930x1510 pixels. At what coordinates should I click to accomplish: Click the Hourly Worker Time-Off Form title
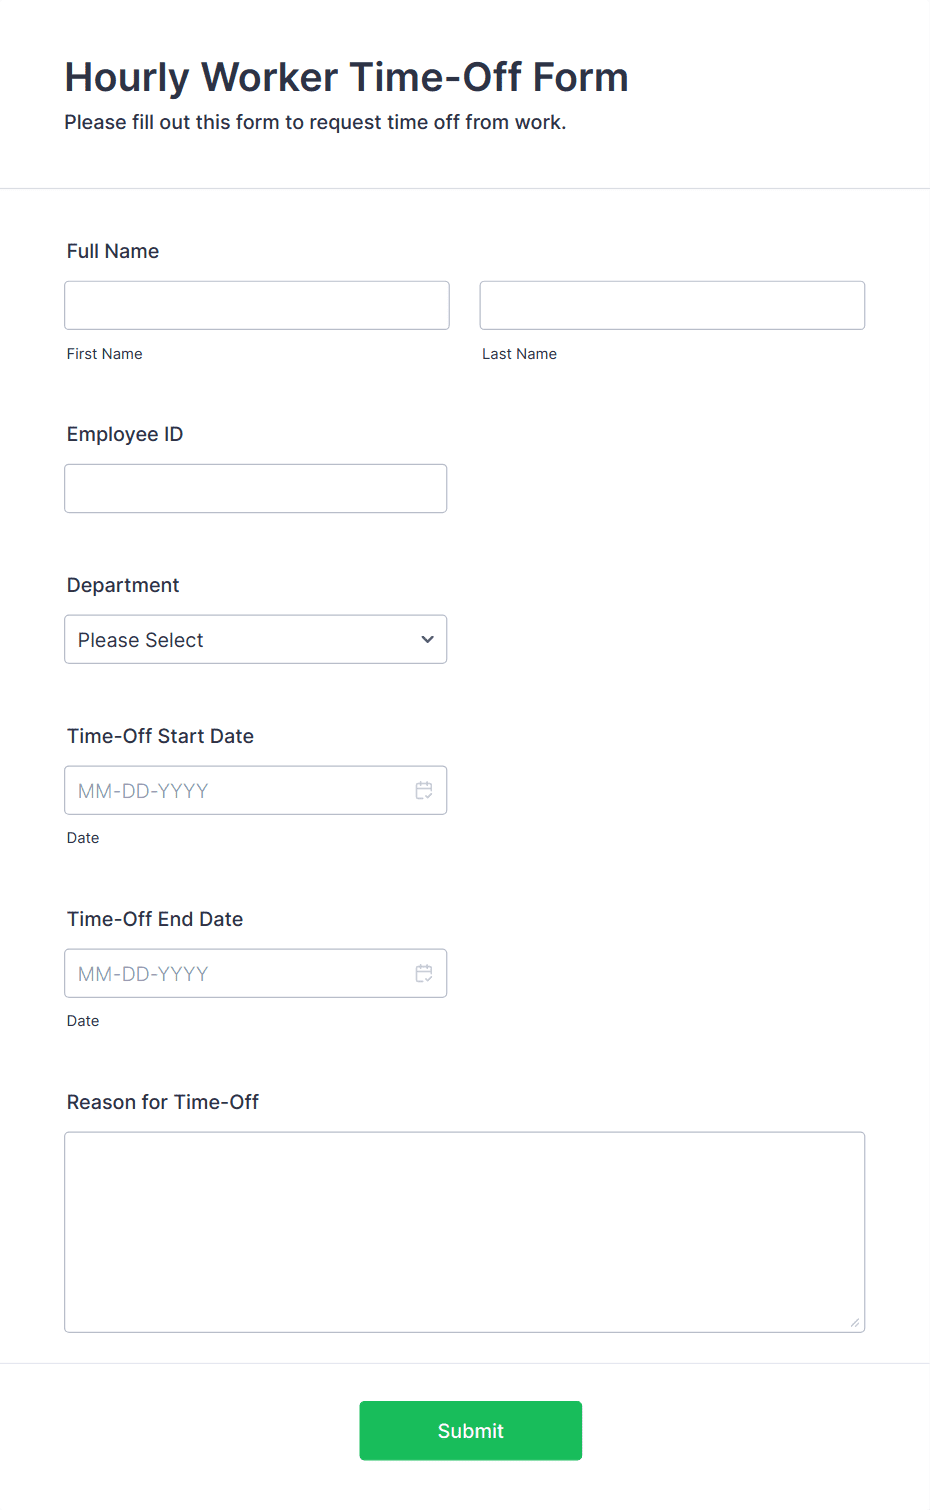pos(346,77)
